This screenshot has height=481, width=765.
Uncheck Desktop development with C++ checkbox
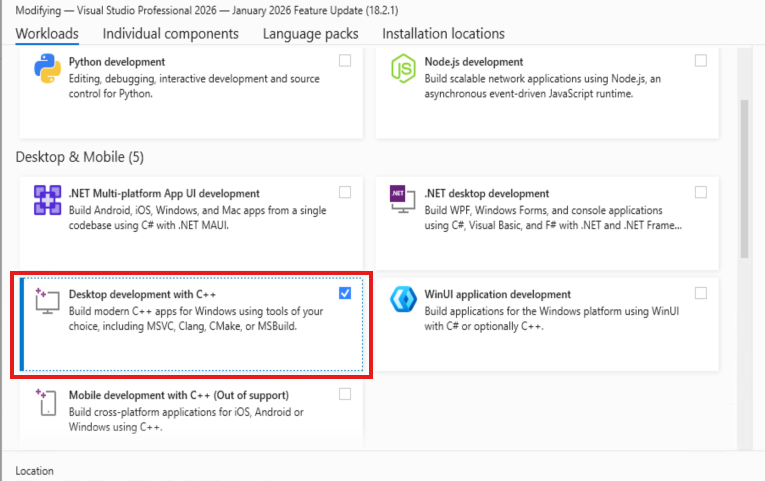point(345,293)
